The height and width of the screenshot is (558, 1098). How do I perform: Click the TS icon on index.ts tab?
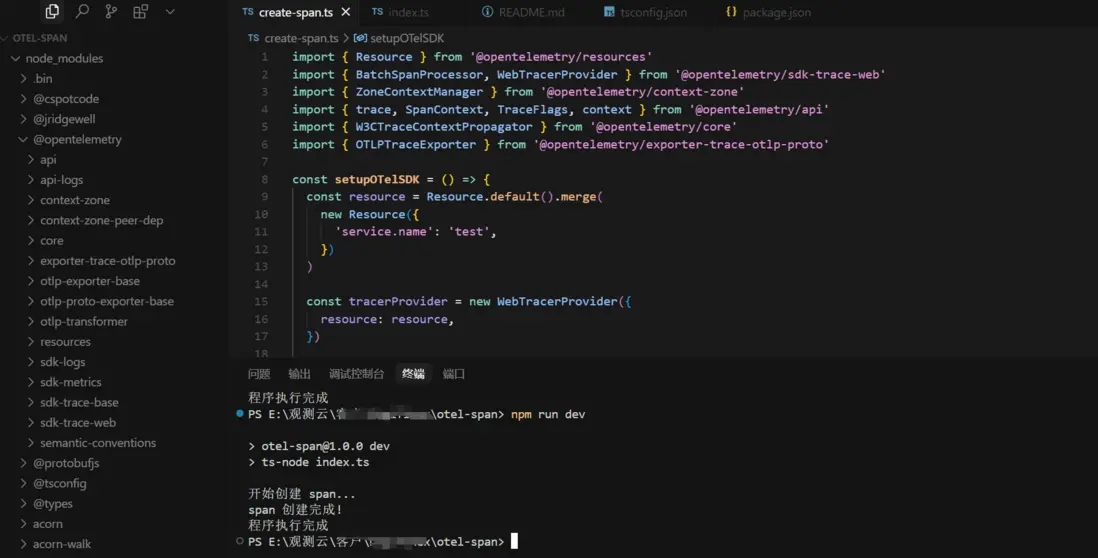click(377, 12)
